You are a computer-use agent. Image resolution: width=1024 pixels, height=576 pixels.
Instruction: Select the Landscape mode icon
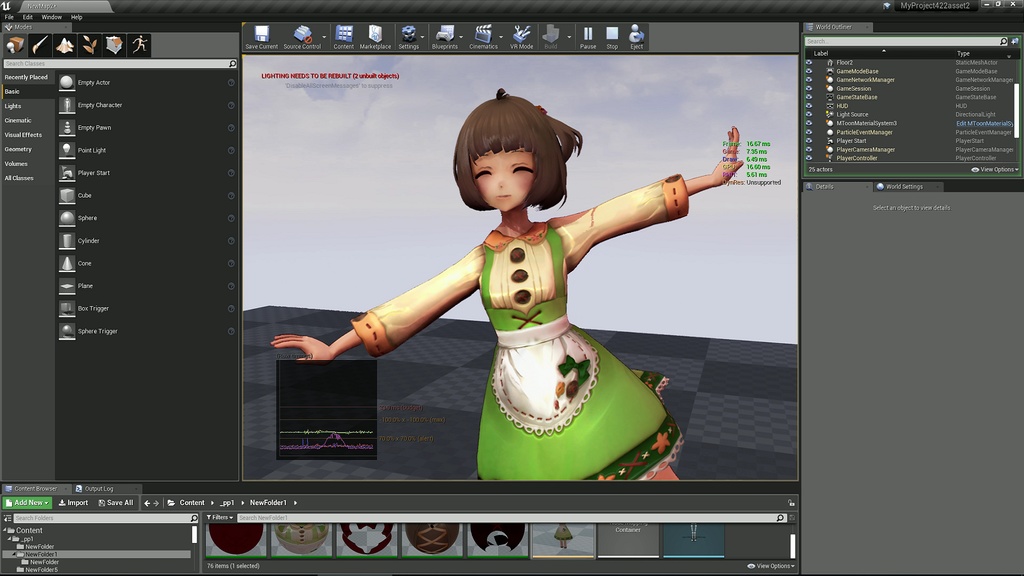(x=65, y=45)
